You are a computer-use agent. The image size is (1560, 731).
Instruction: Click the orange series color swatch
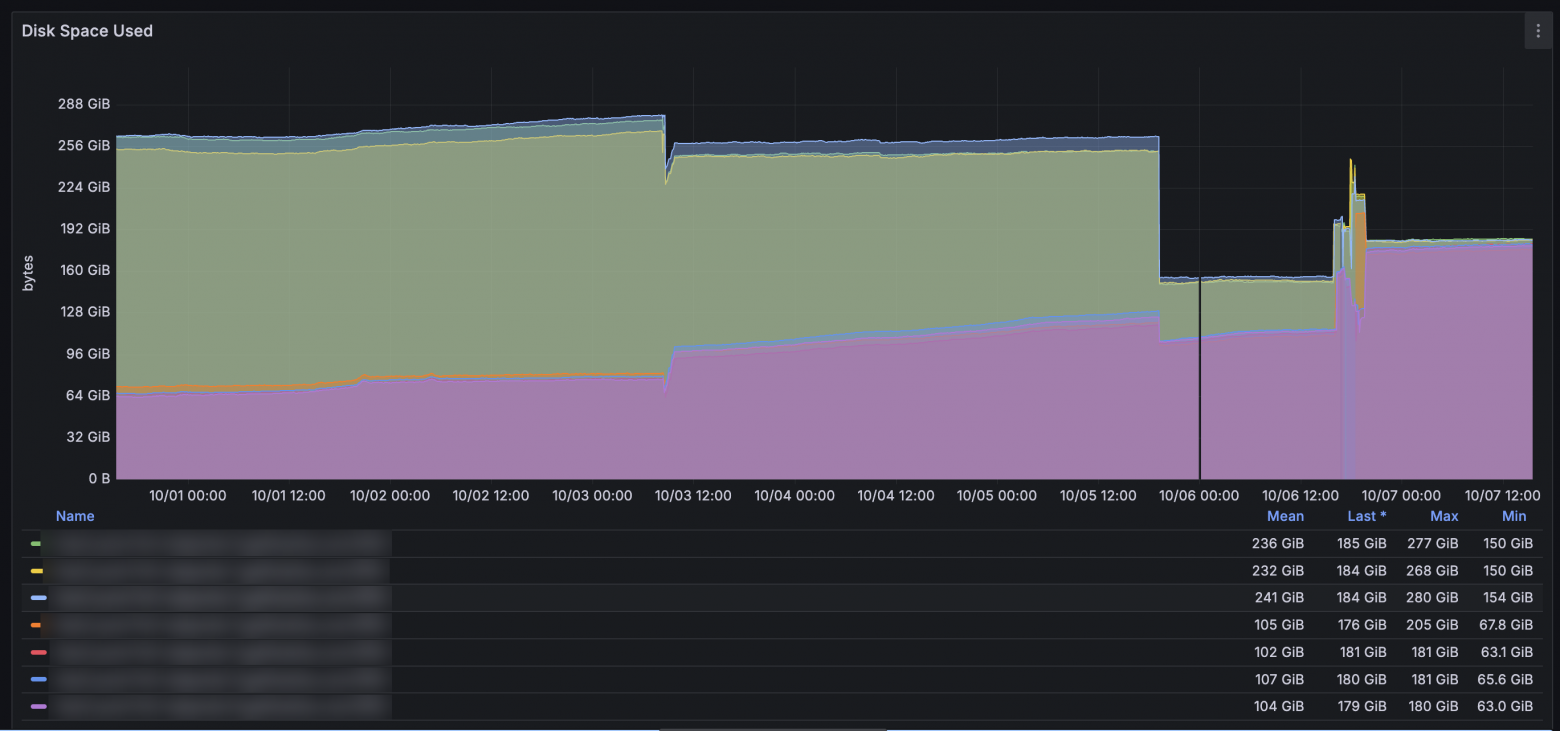36,625
